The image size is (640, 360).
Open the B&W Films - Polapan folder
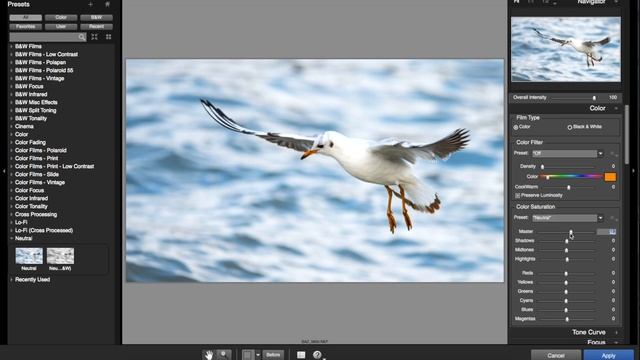coord(40,62)
